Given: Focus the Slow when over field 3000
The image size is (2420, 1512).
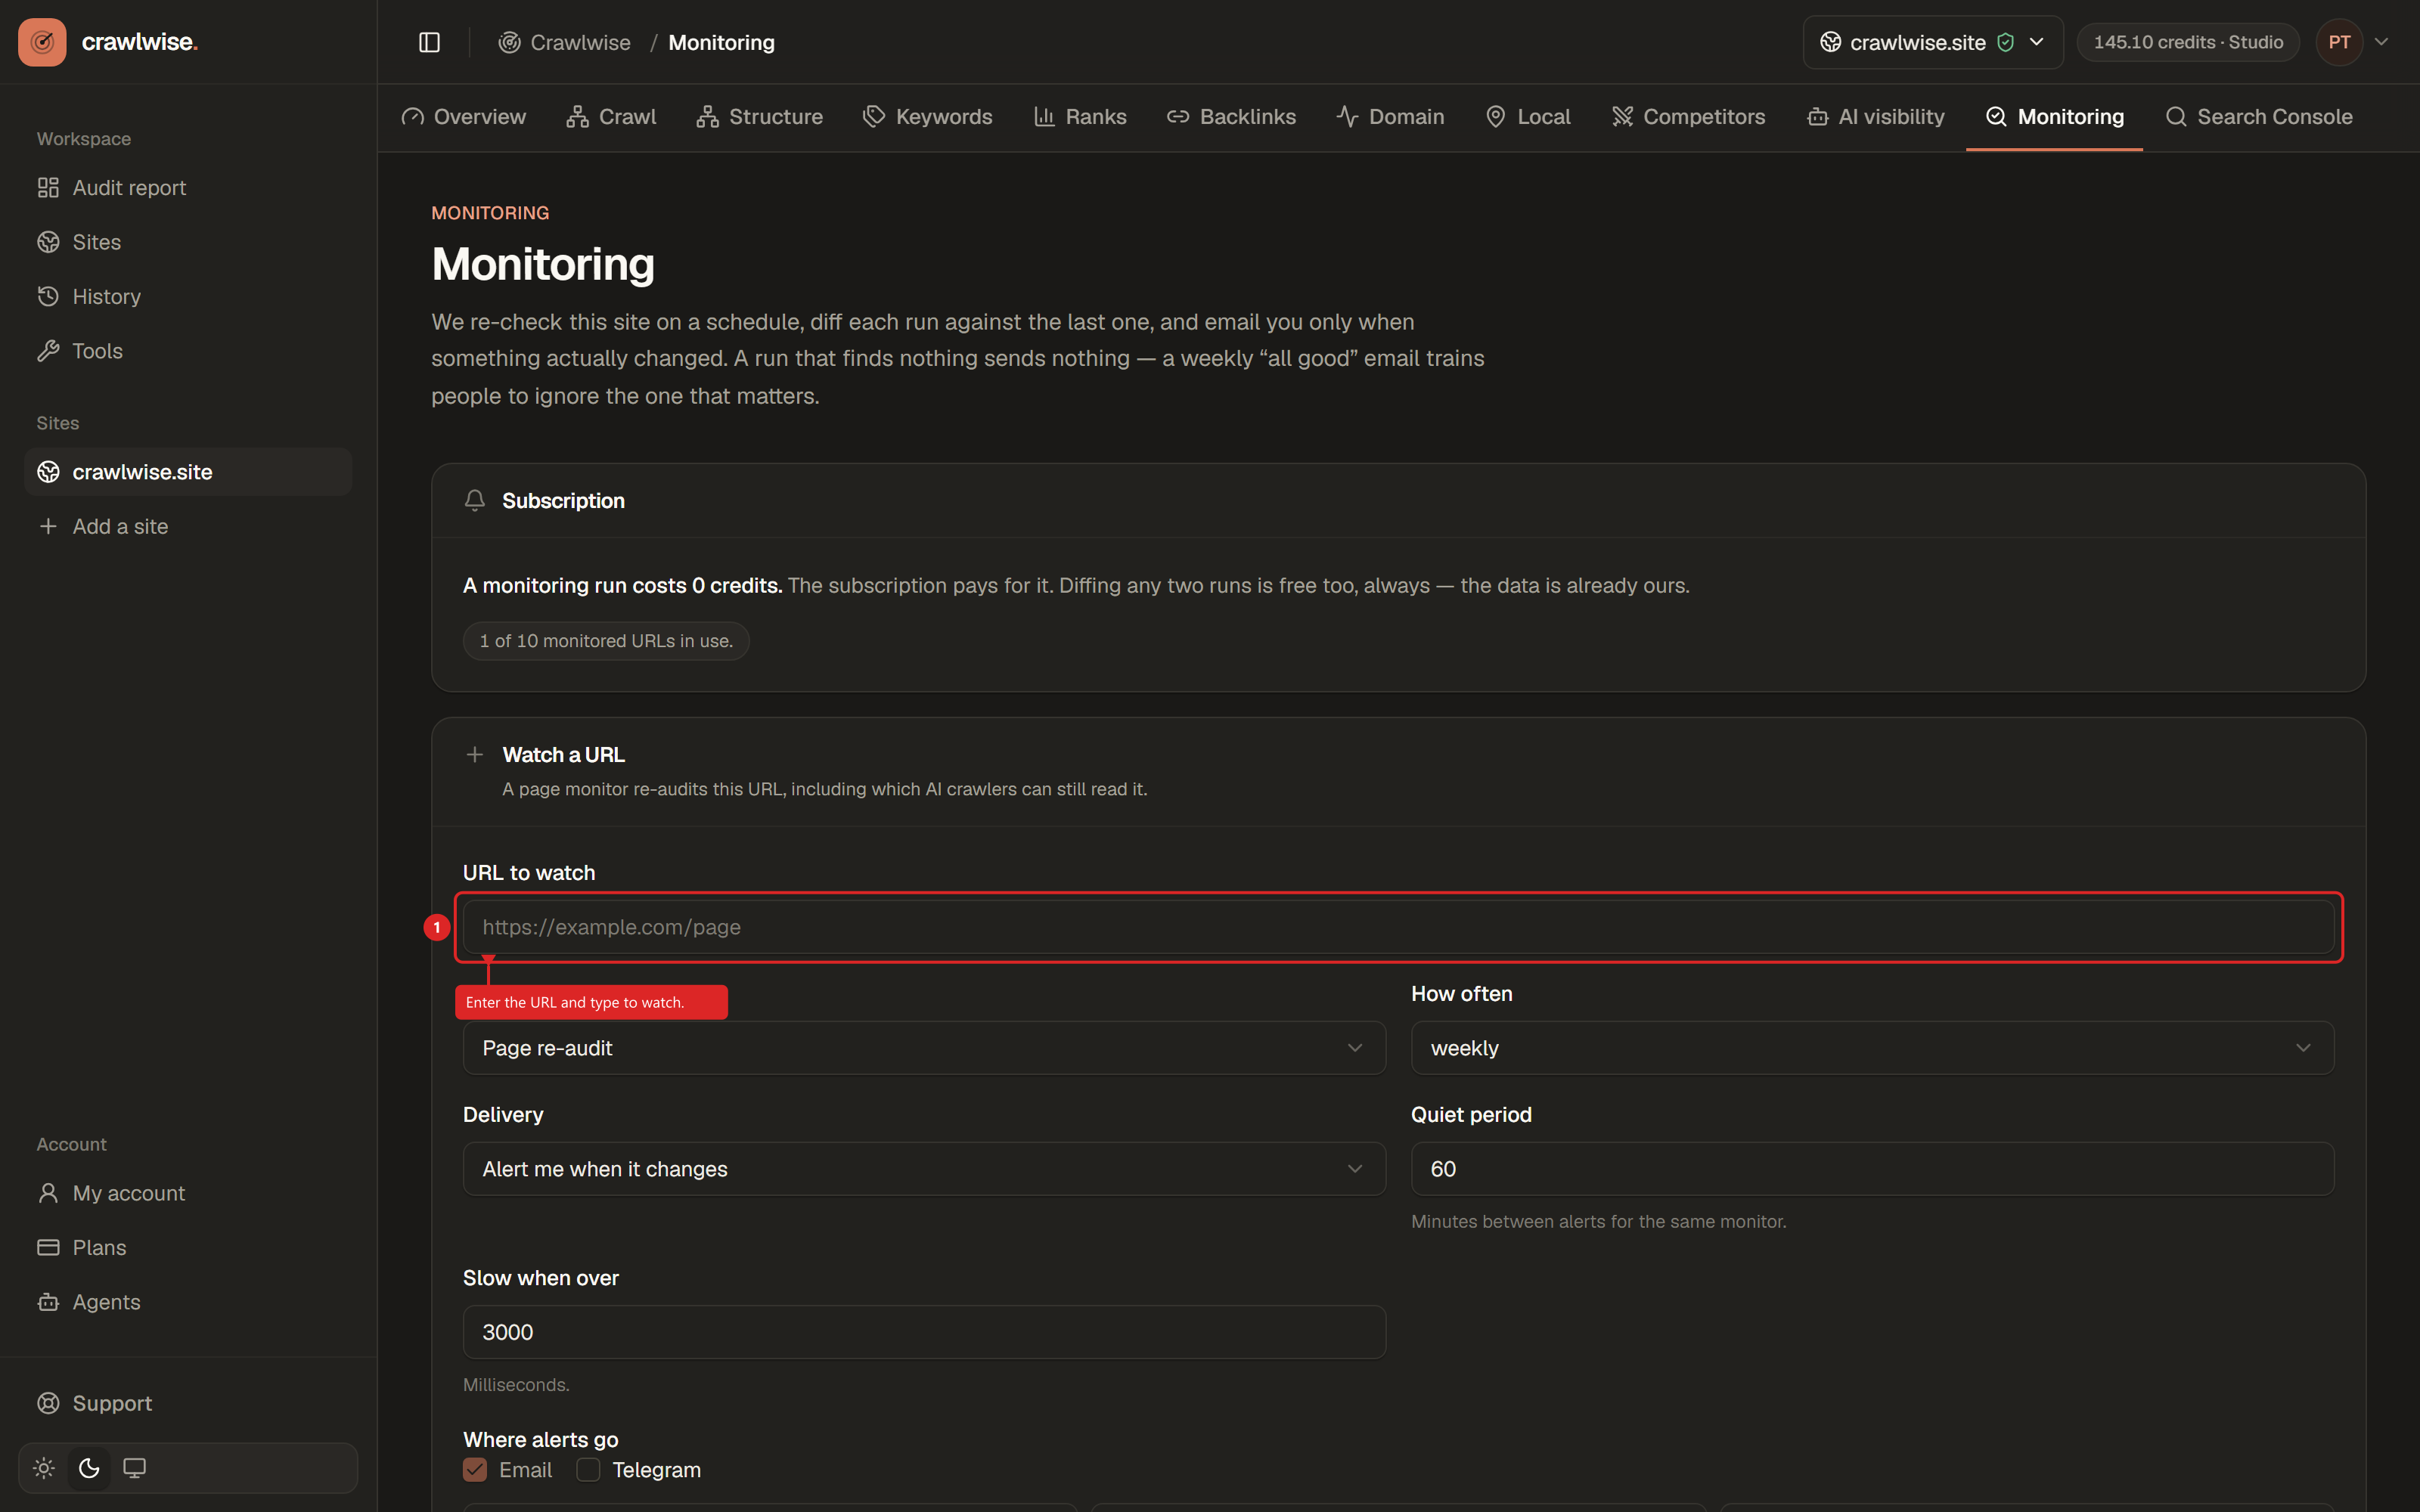Looking at the screenshot, I should pos(924,1332).
